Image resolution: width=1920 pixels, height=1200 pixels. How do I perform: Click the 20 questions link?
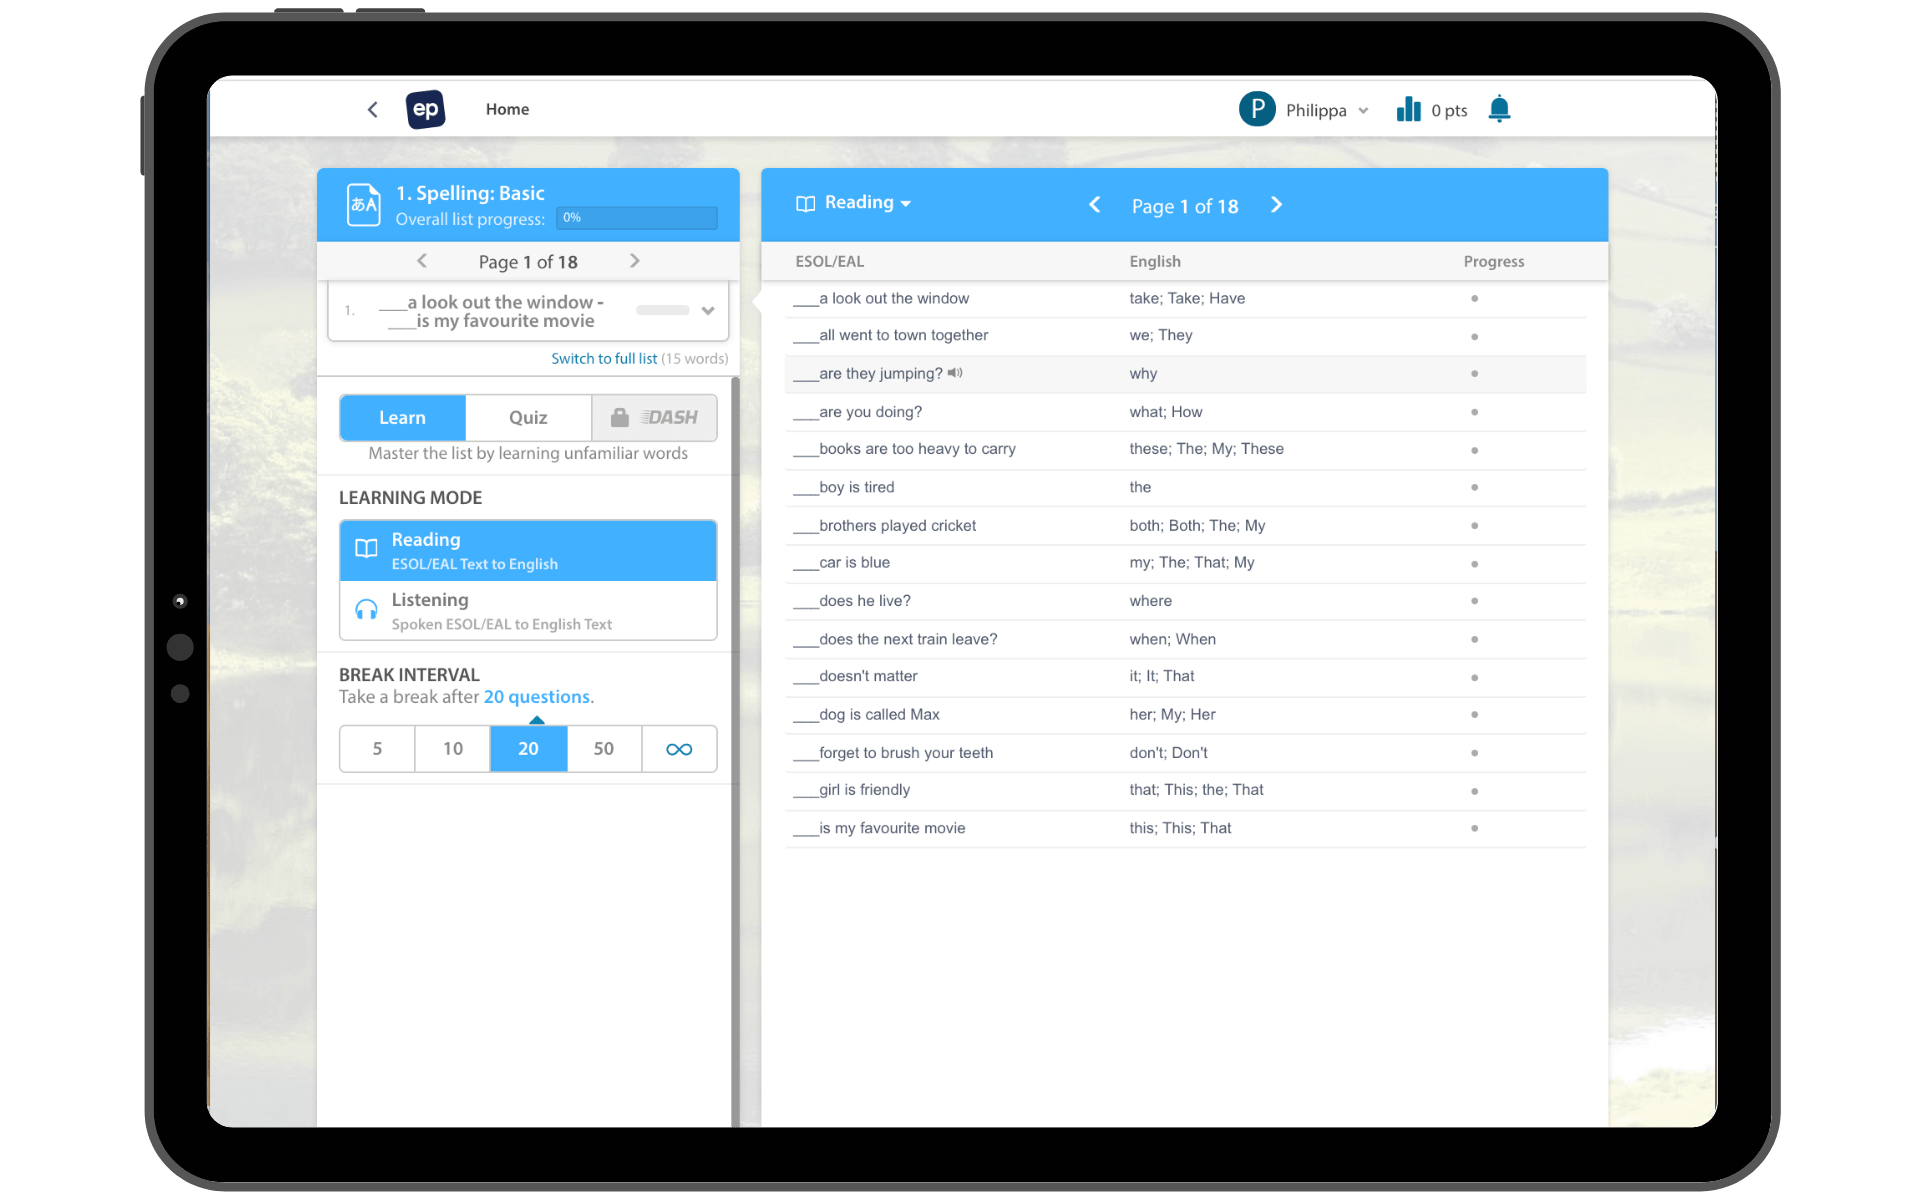pos(537,697)
